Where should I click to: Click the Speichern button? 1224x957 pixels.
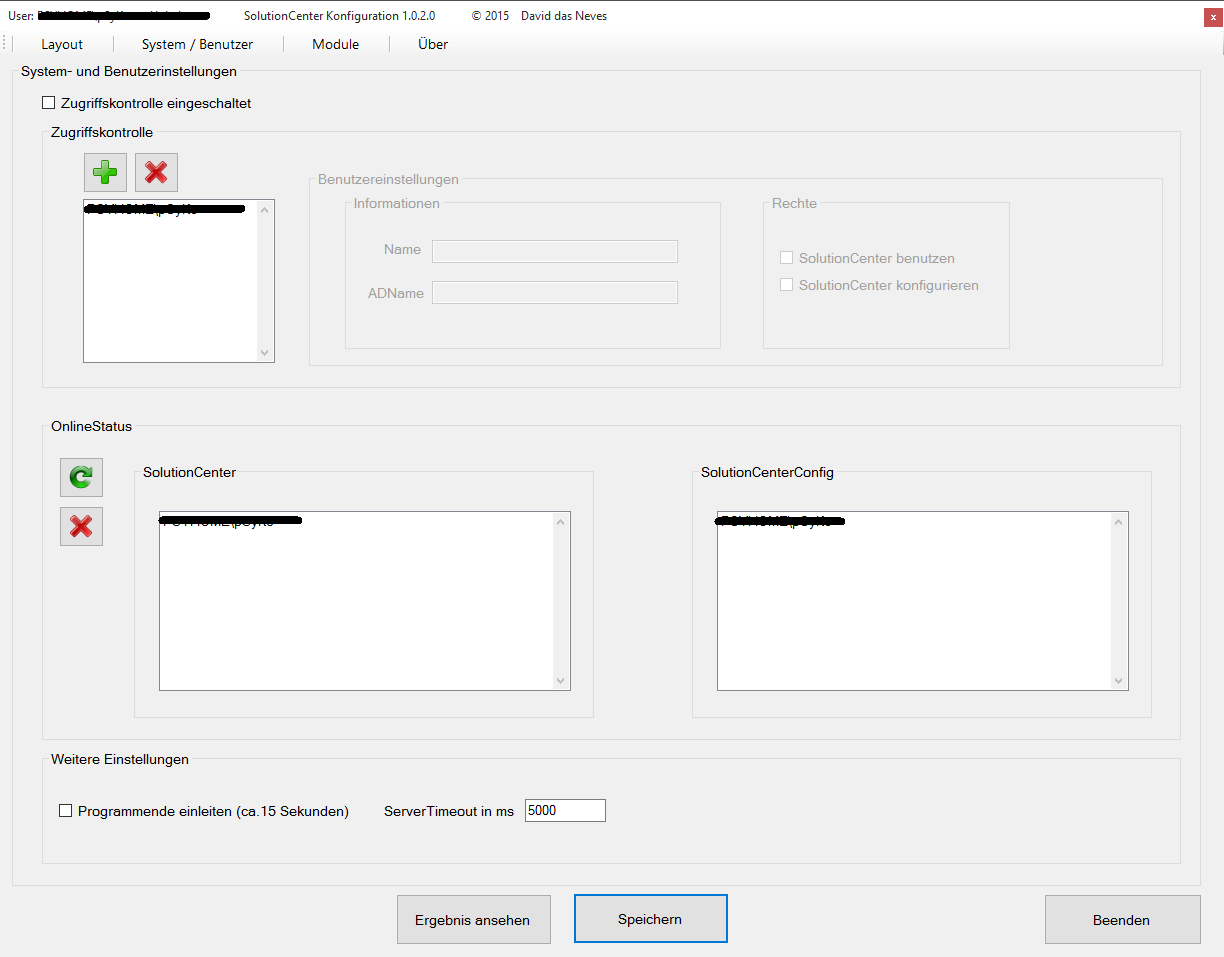(x=650, y=919)
